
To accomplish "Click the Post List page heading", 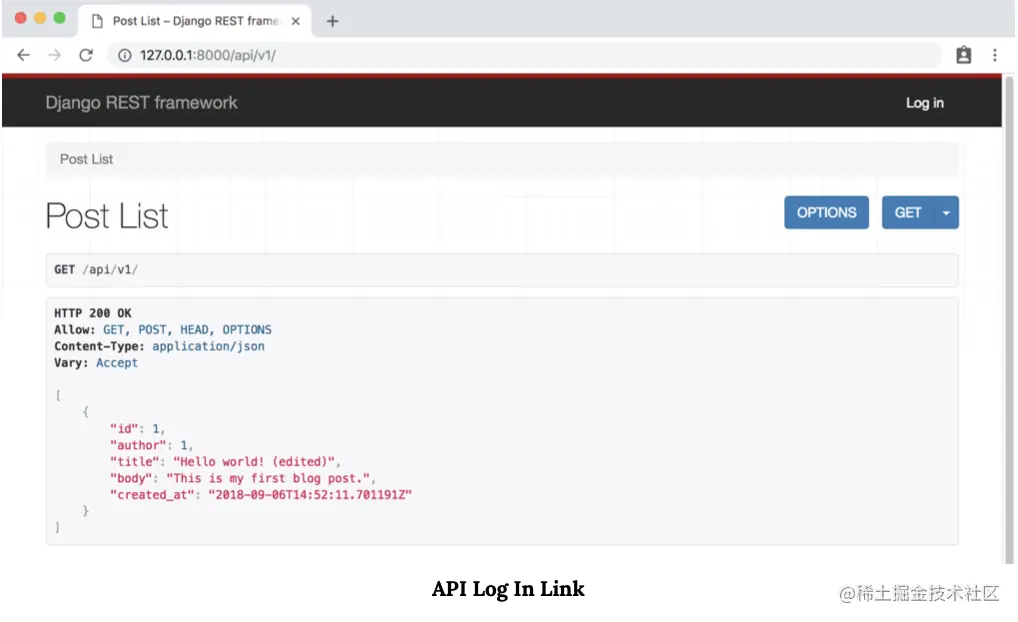I will tap(107, 216).
